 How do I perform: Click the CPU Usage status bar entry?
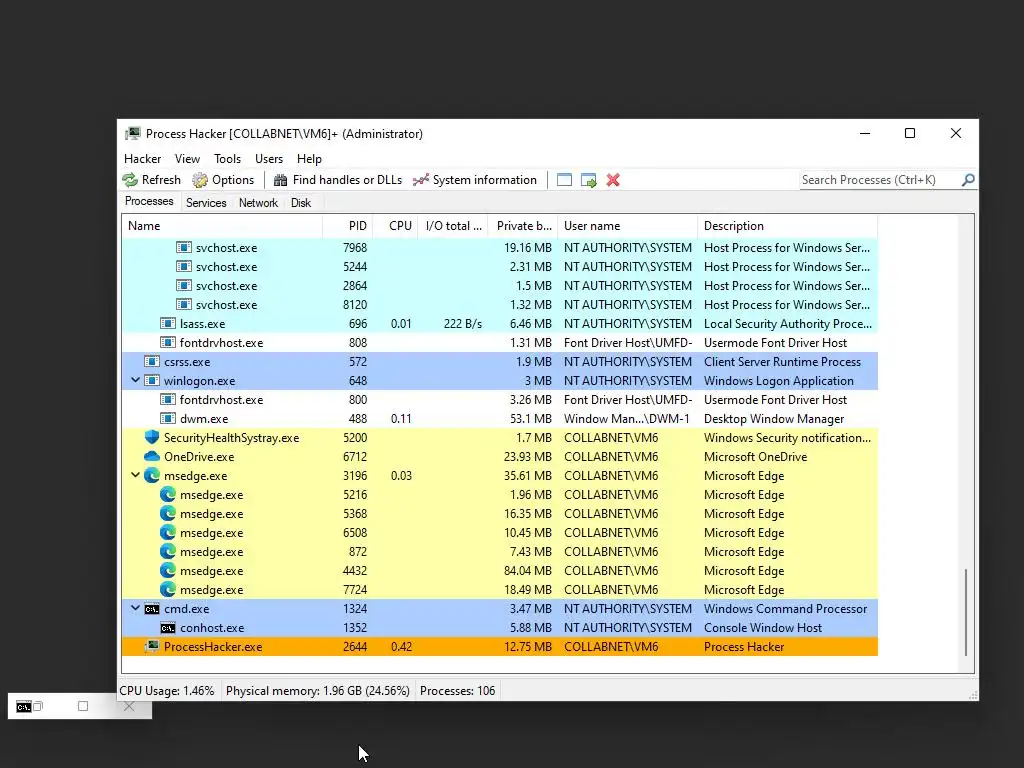(167, 691)
